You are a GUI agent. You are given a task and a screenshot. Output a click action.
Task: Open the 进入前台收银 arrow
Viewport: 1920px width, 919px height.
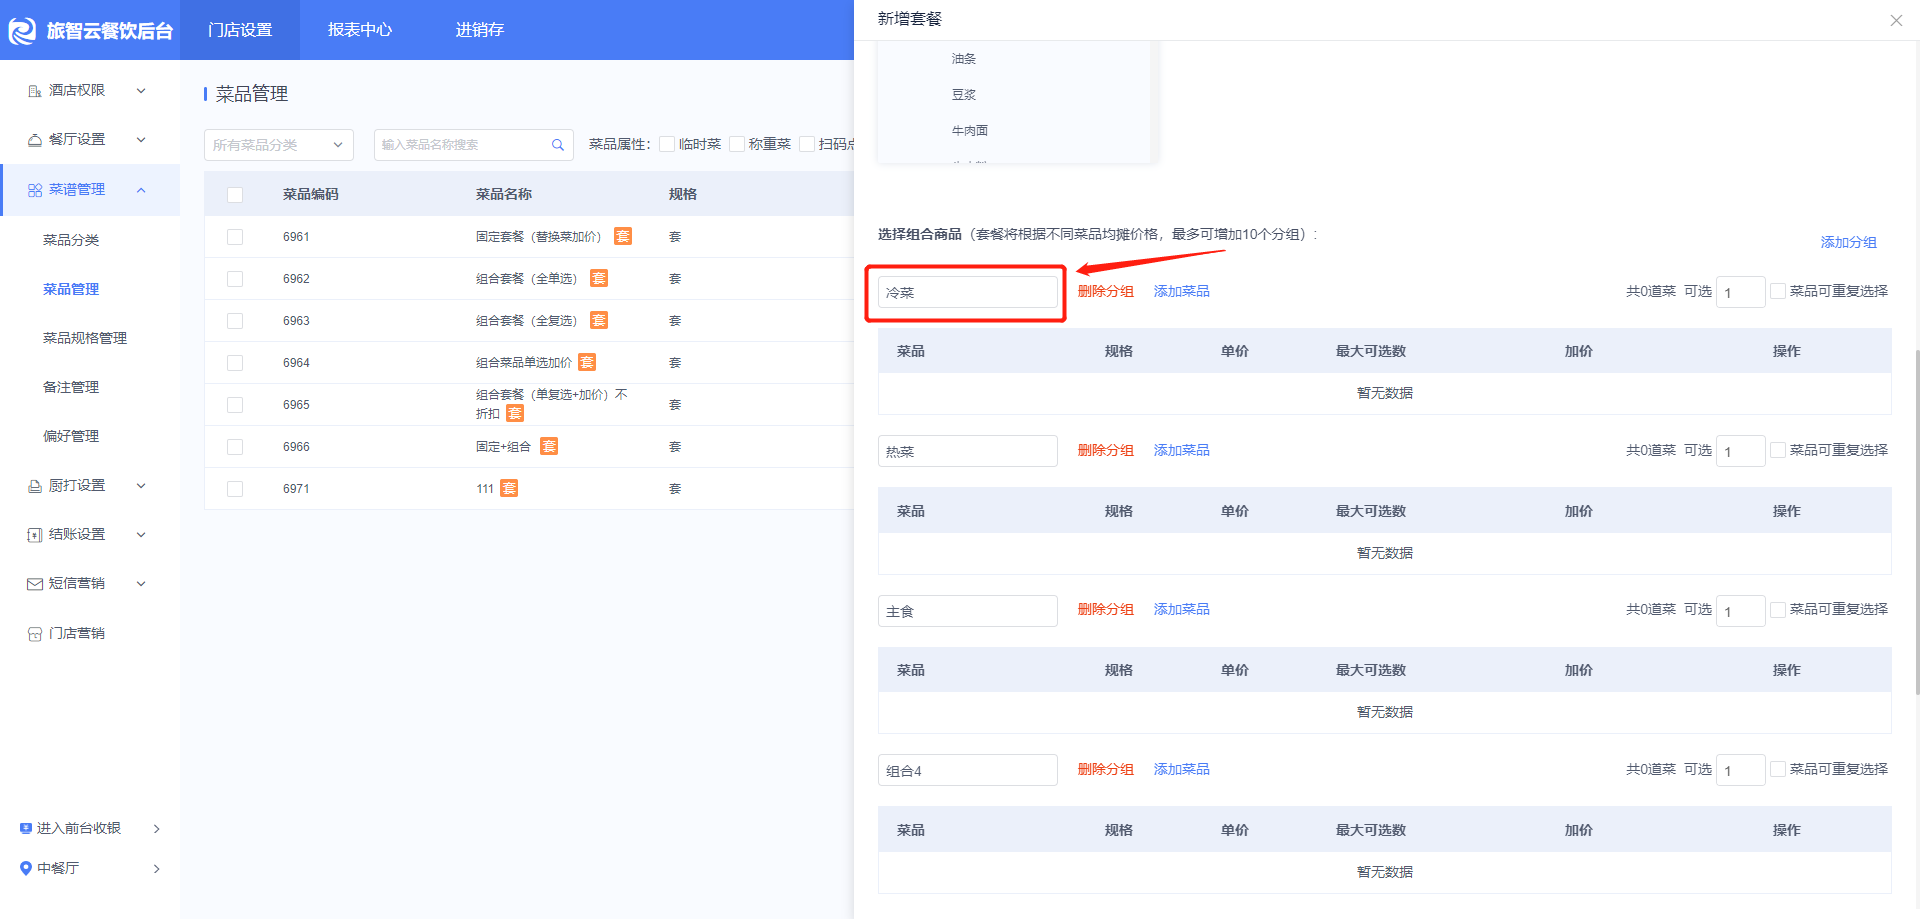[156, 829]
